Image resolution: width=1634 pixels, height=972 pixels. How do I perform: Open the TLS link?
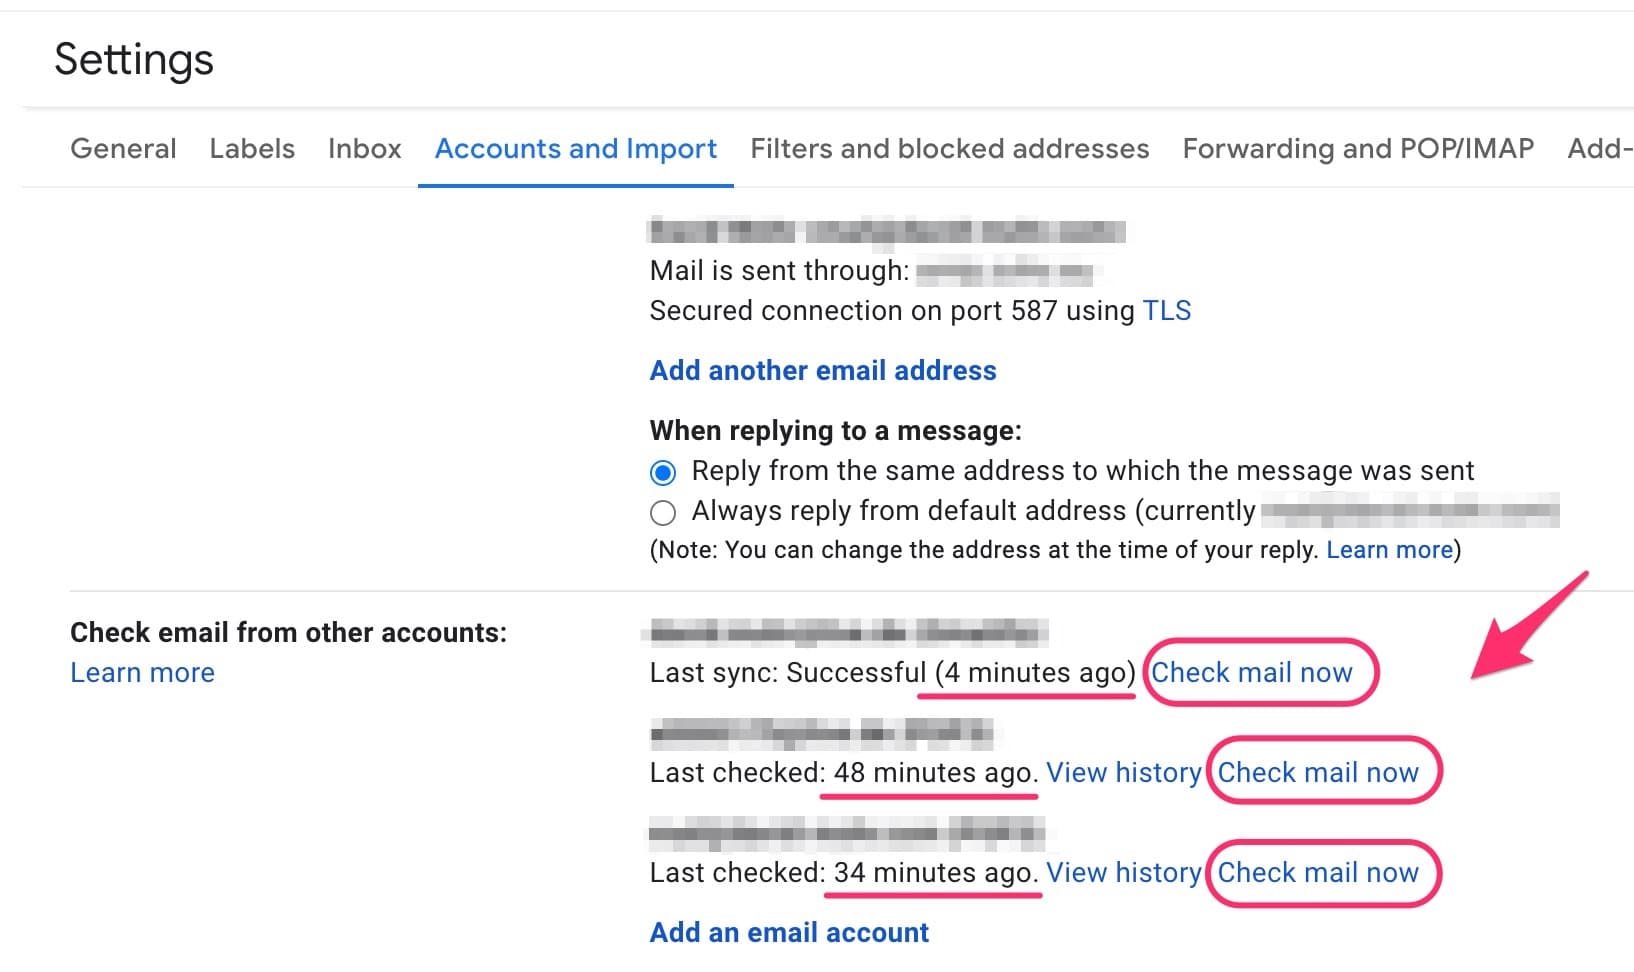point(1167,310)
